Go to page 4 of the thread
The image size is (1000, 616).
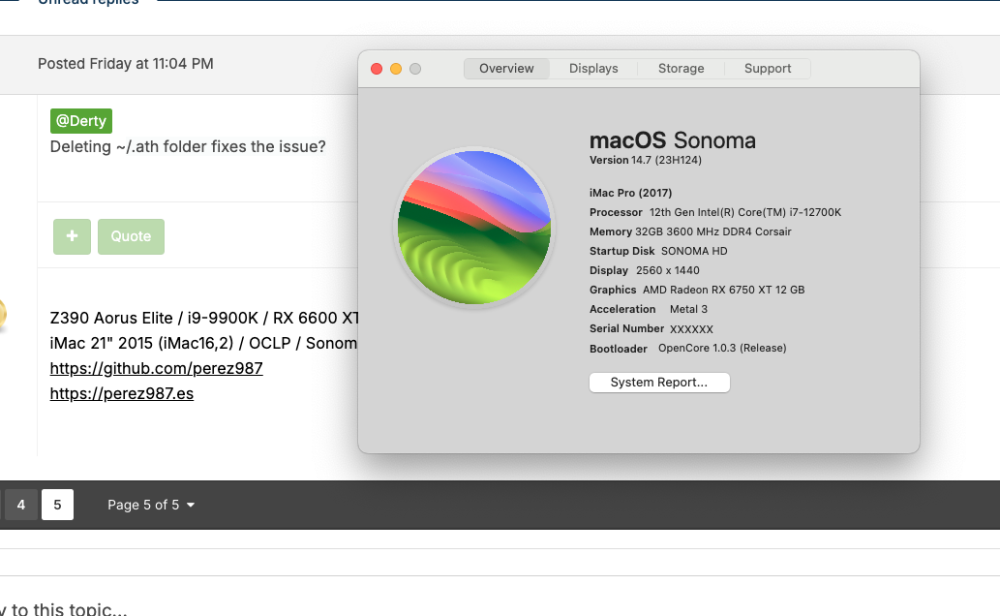pyautogui.click(x=21, y=505)
